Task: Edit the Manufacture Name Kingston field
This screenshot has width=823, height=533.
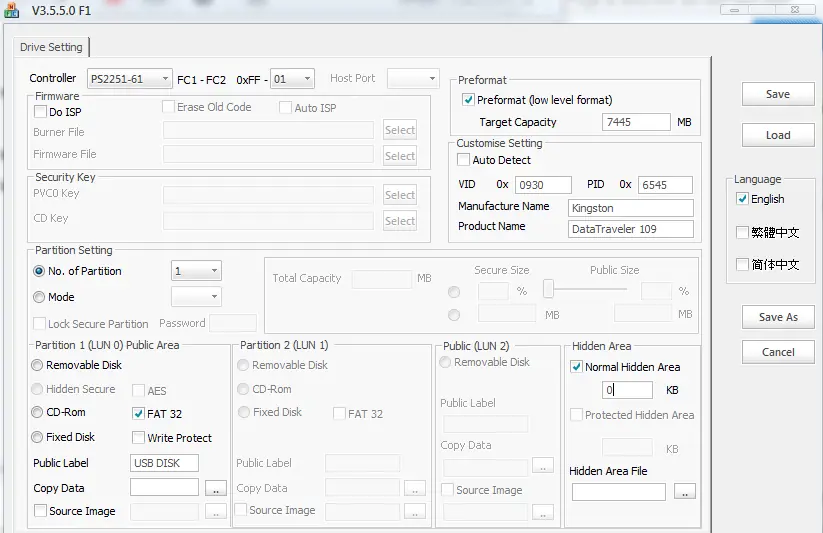Action: (x=630, y=208)
